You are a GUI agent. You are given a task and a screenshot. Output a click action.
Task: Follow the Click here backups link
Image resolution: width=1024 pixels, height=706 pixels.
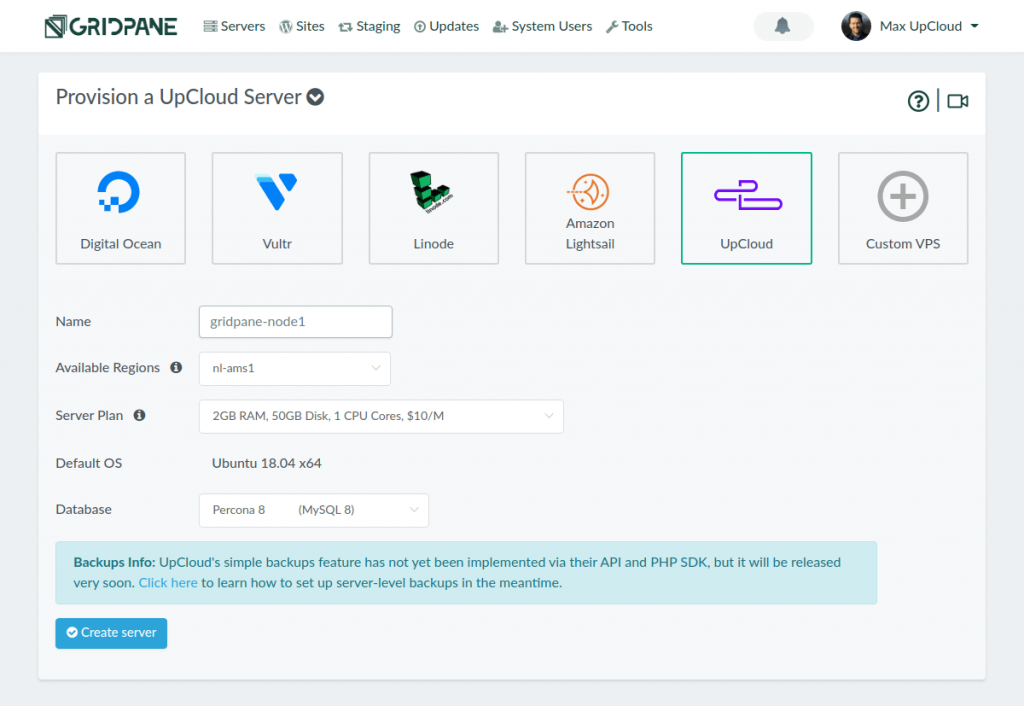(168, 582)
